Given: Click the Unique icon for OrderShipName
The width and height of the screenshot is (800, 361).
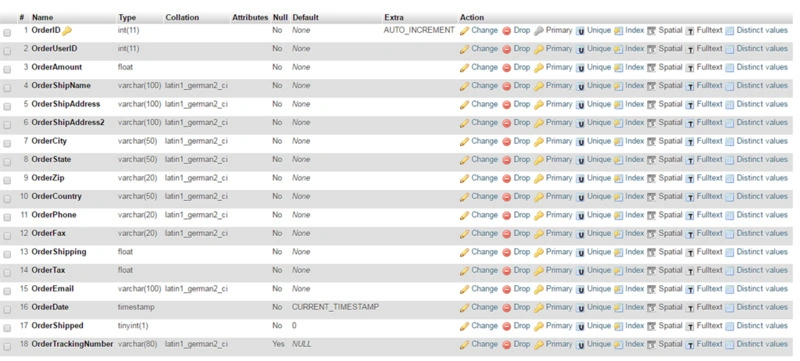Looking at the screenshot, I should coord(580,86).
